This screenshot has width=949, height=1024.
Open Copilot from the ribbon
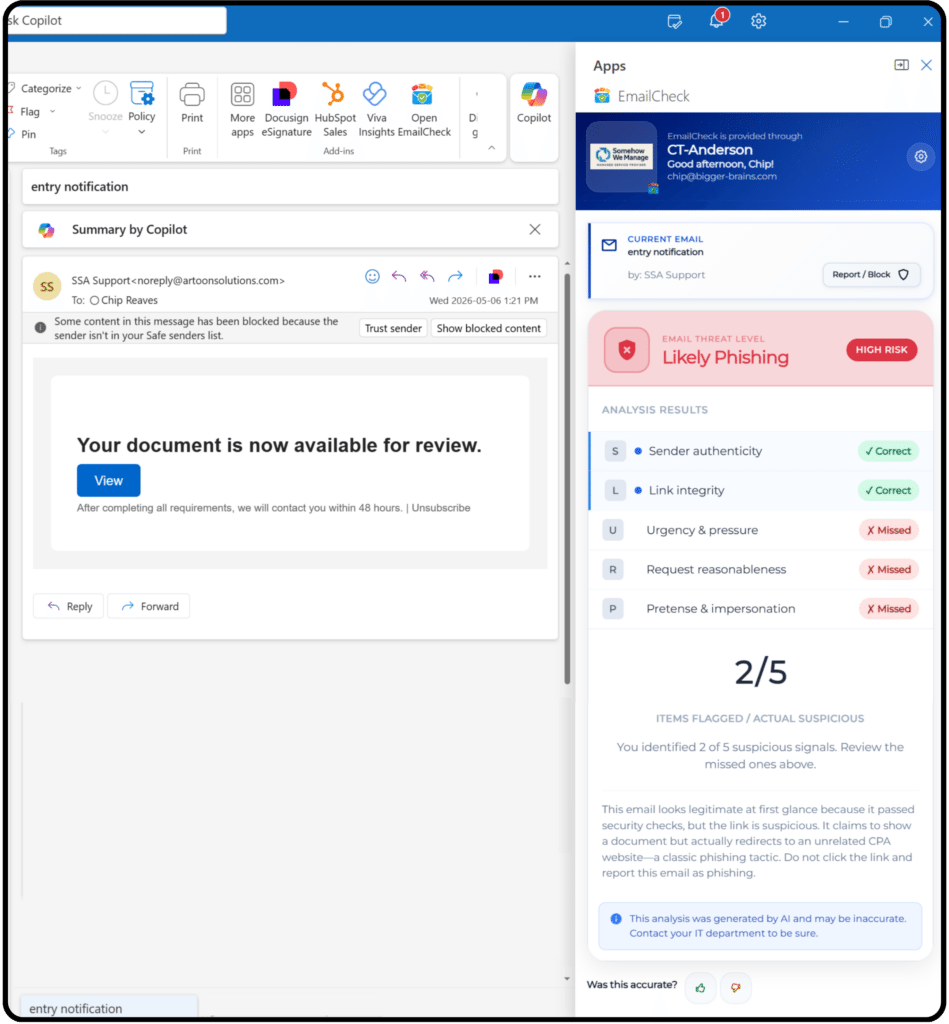click(534, 103)
